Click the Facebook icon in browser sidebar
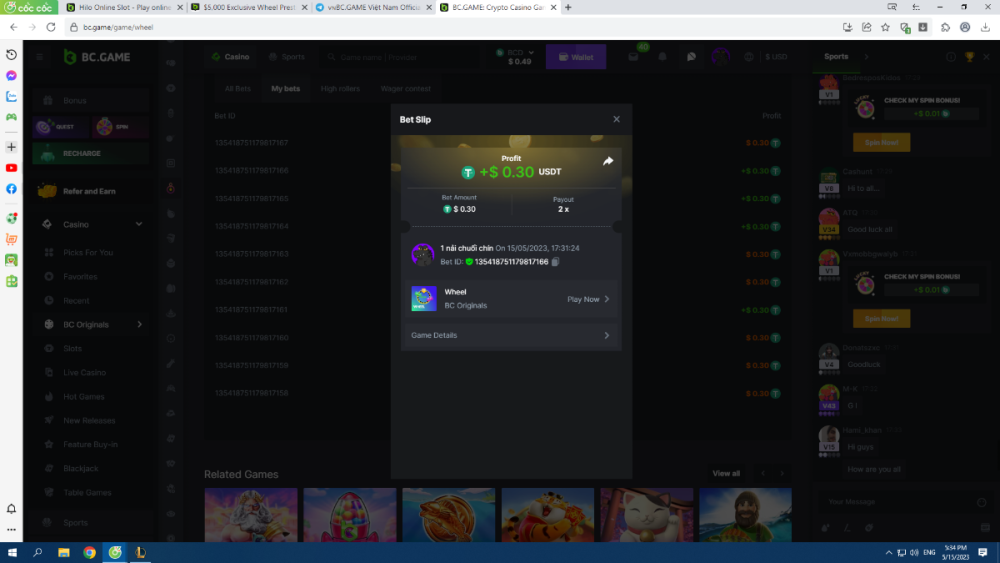1000x563 pixels. [x=11, y=189]
